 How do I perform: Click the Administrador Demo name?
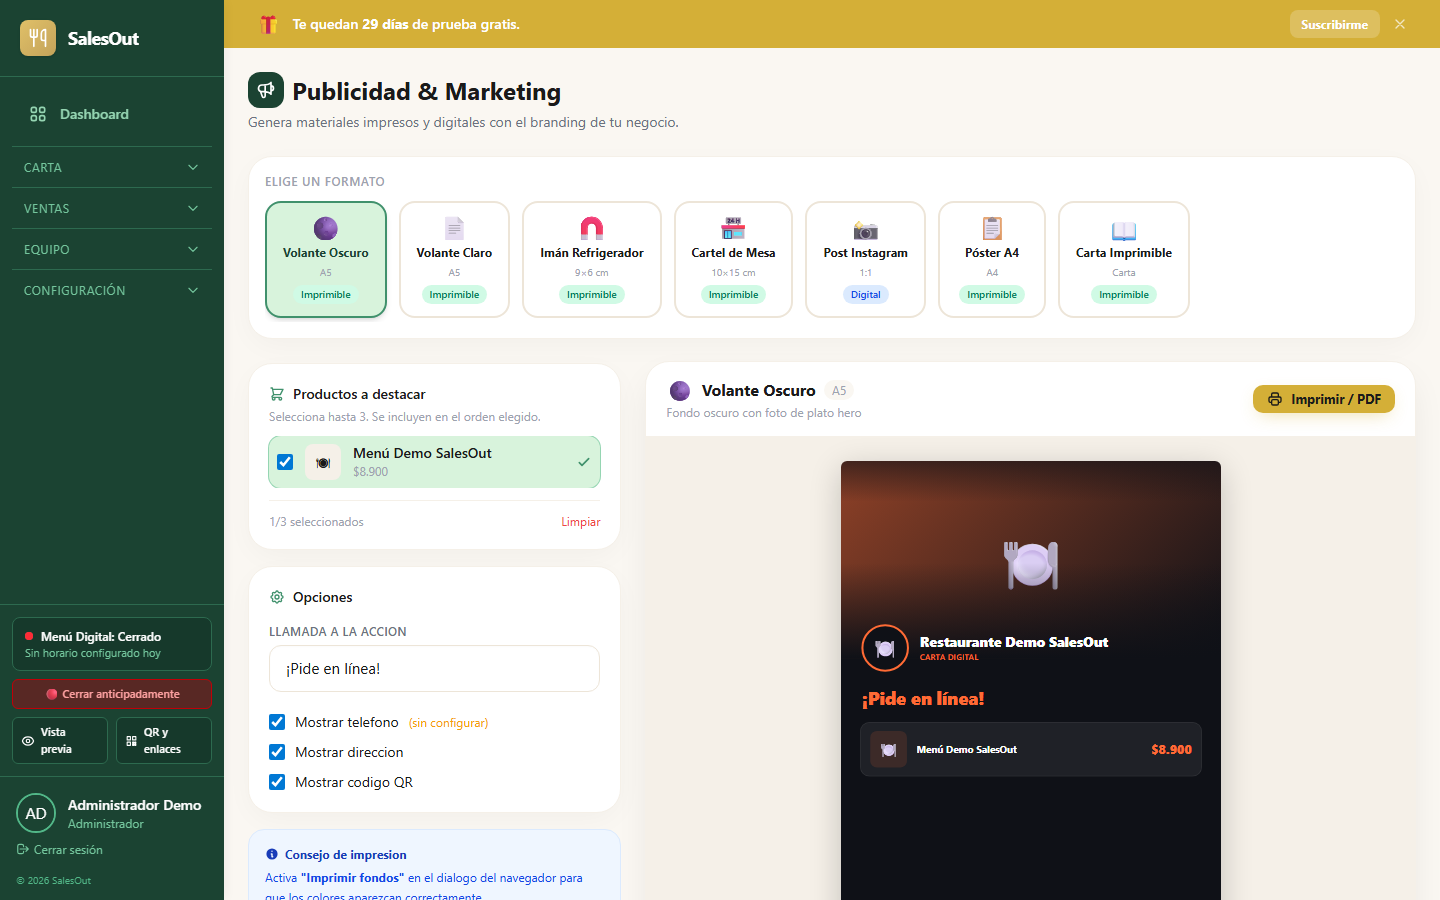pos(134,805)
